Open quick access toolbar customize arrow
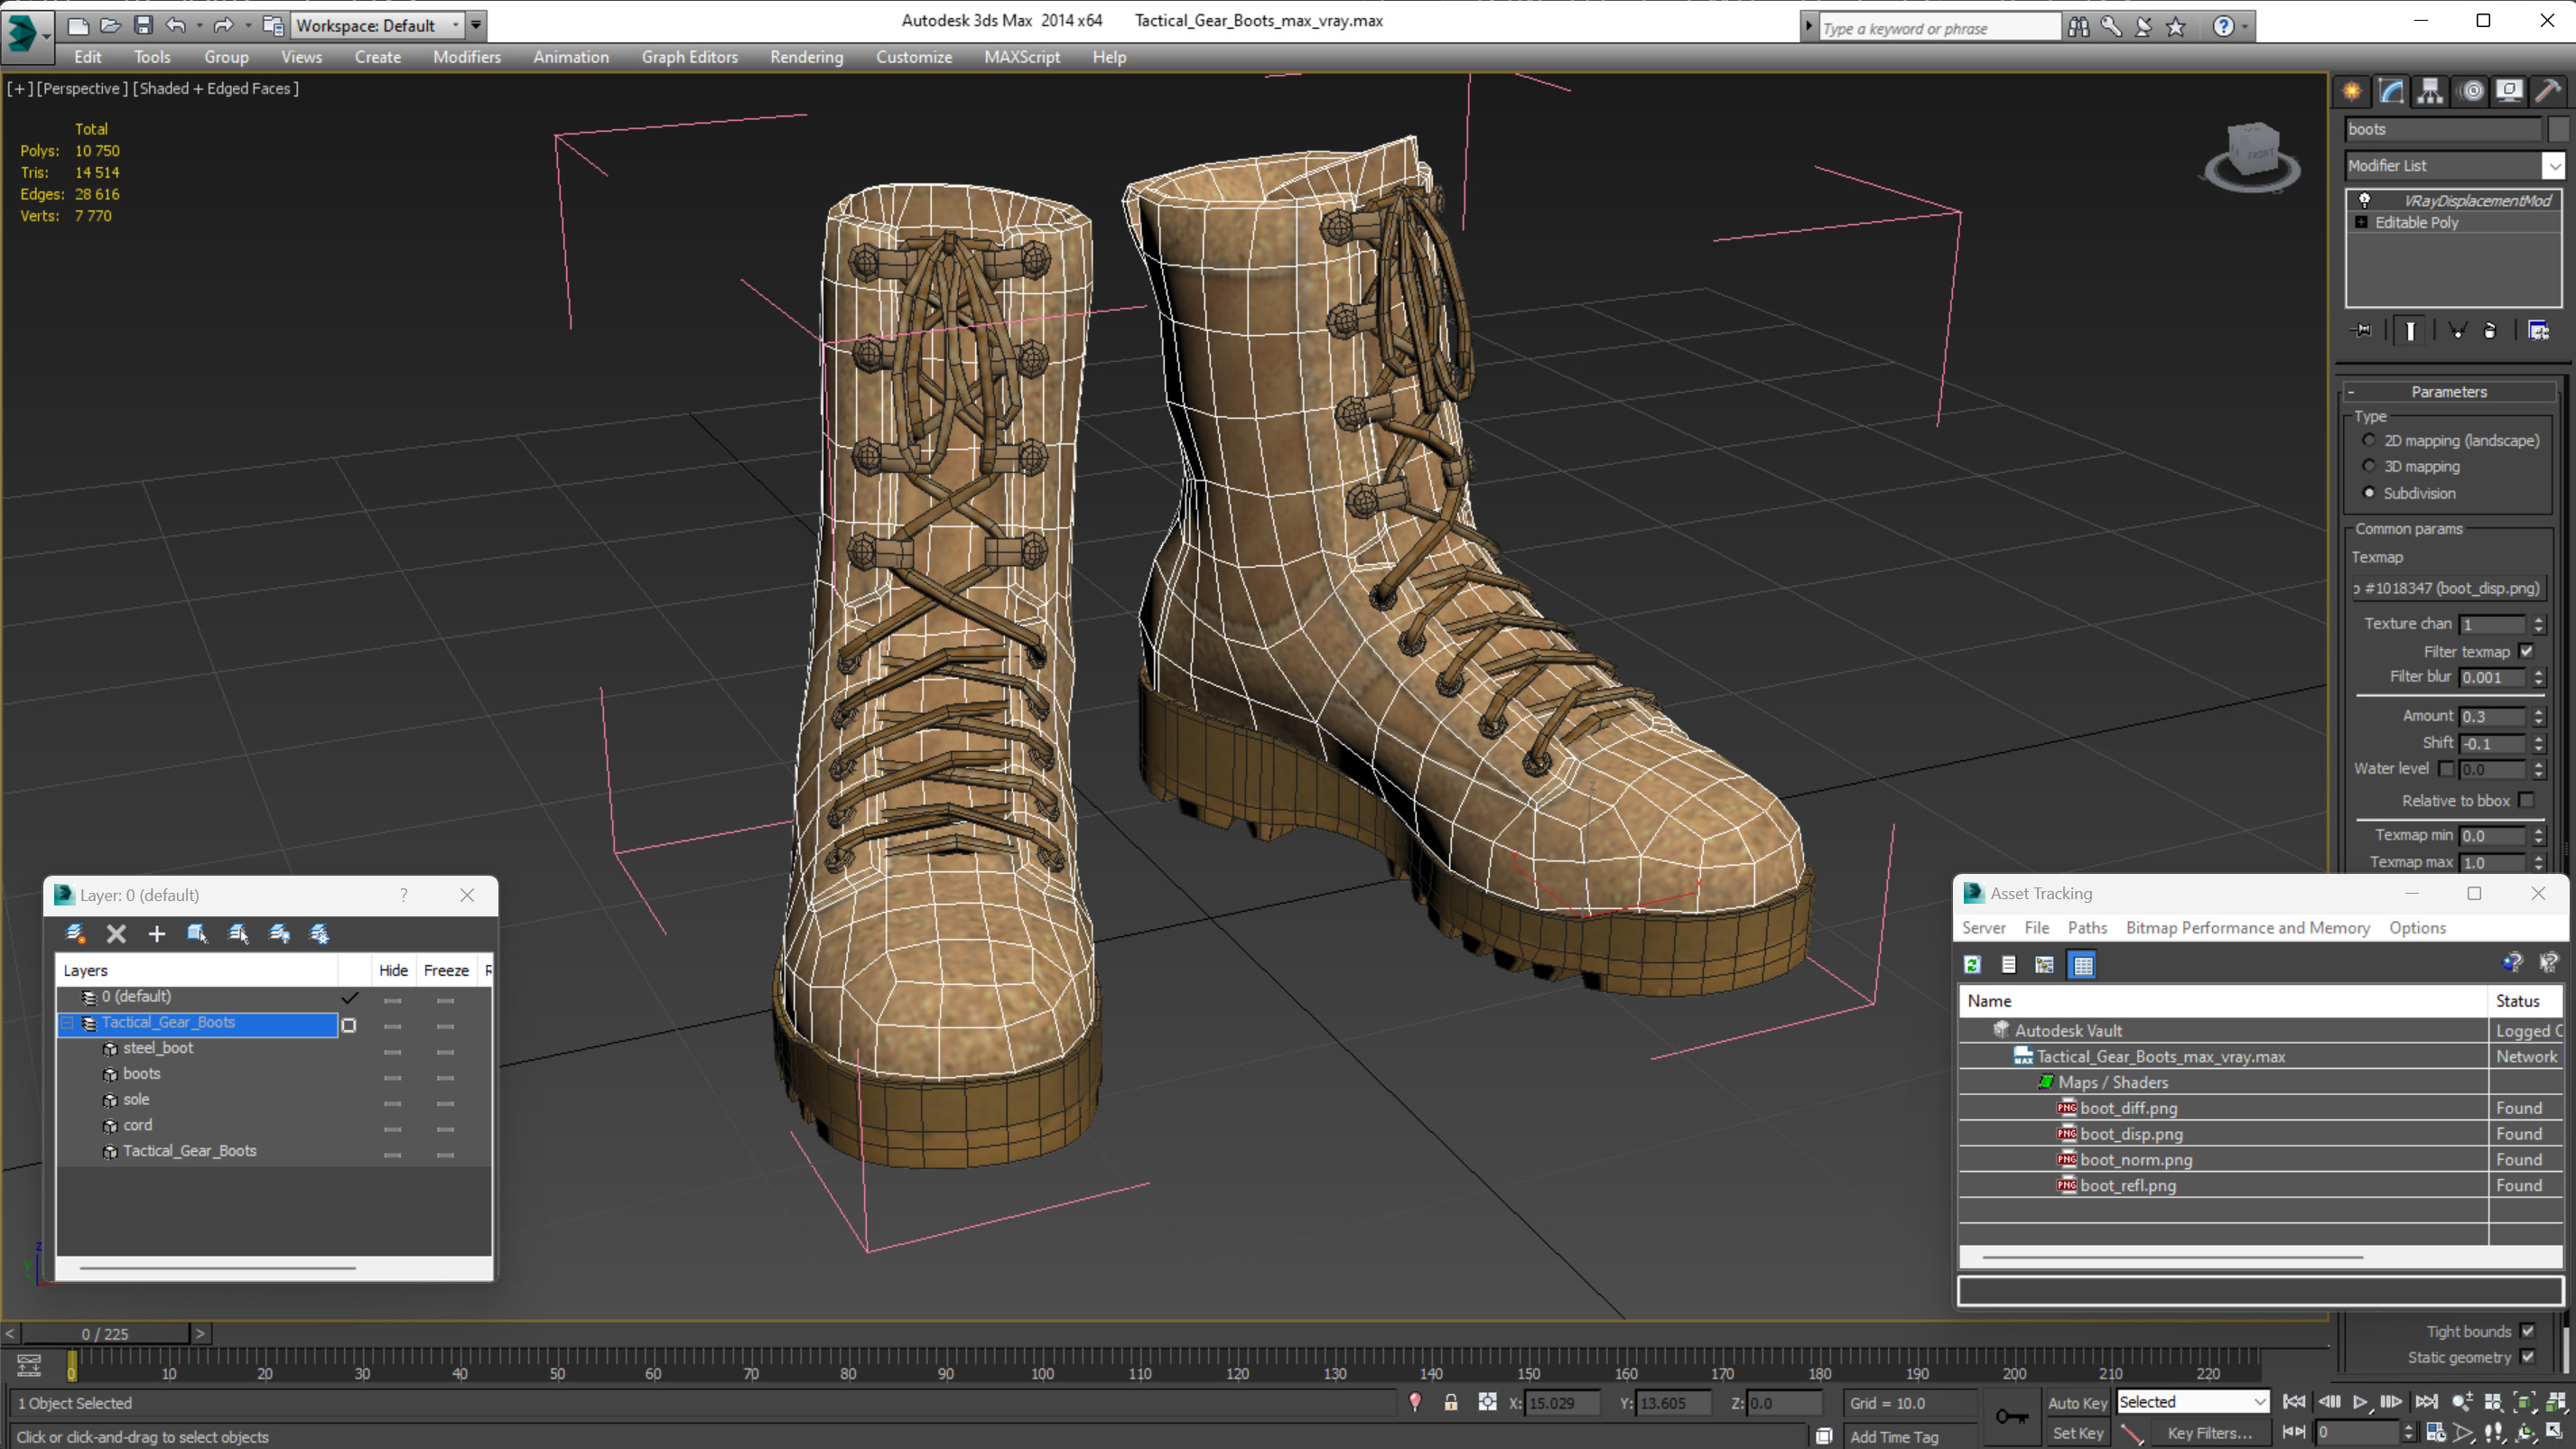The height and width of the screenshot is (1449, 2576). tap(477, 25)
